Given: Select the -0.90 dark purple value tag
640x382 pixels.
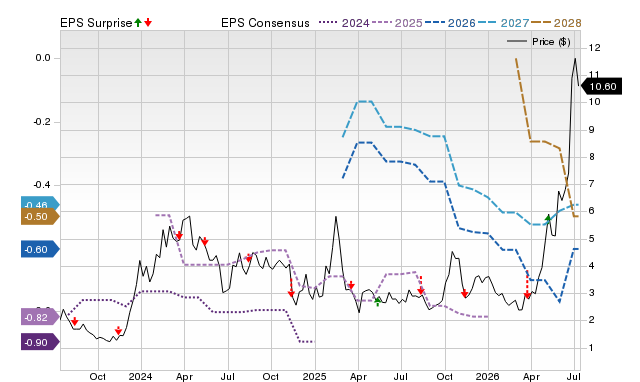Looking at the screenshot, I should (x=40, y=342).
